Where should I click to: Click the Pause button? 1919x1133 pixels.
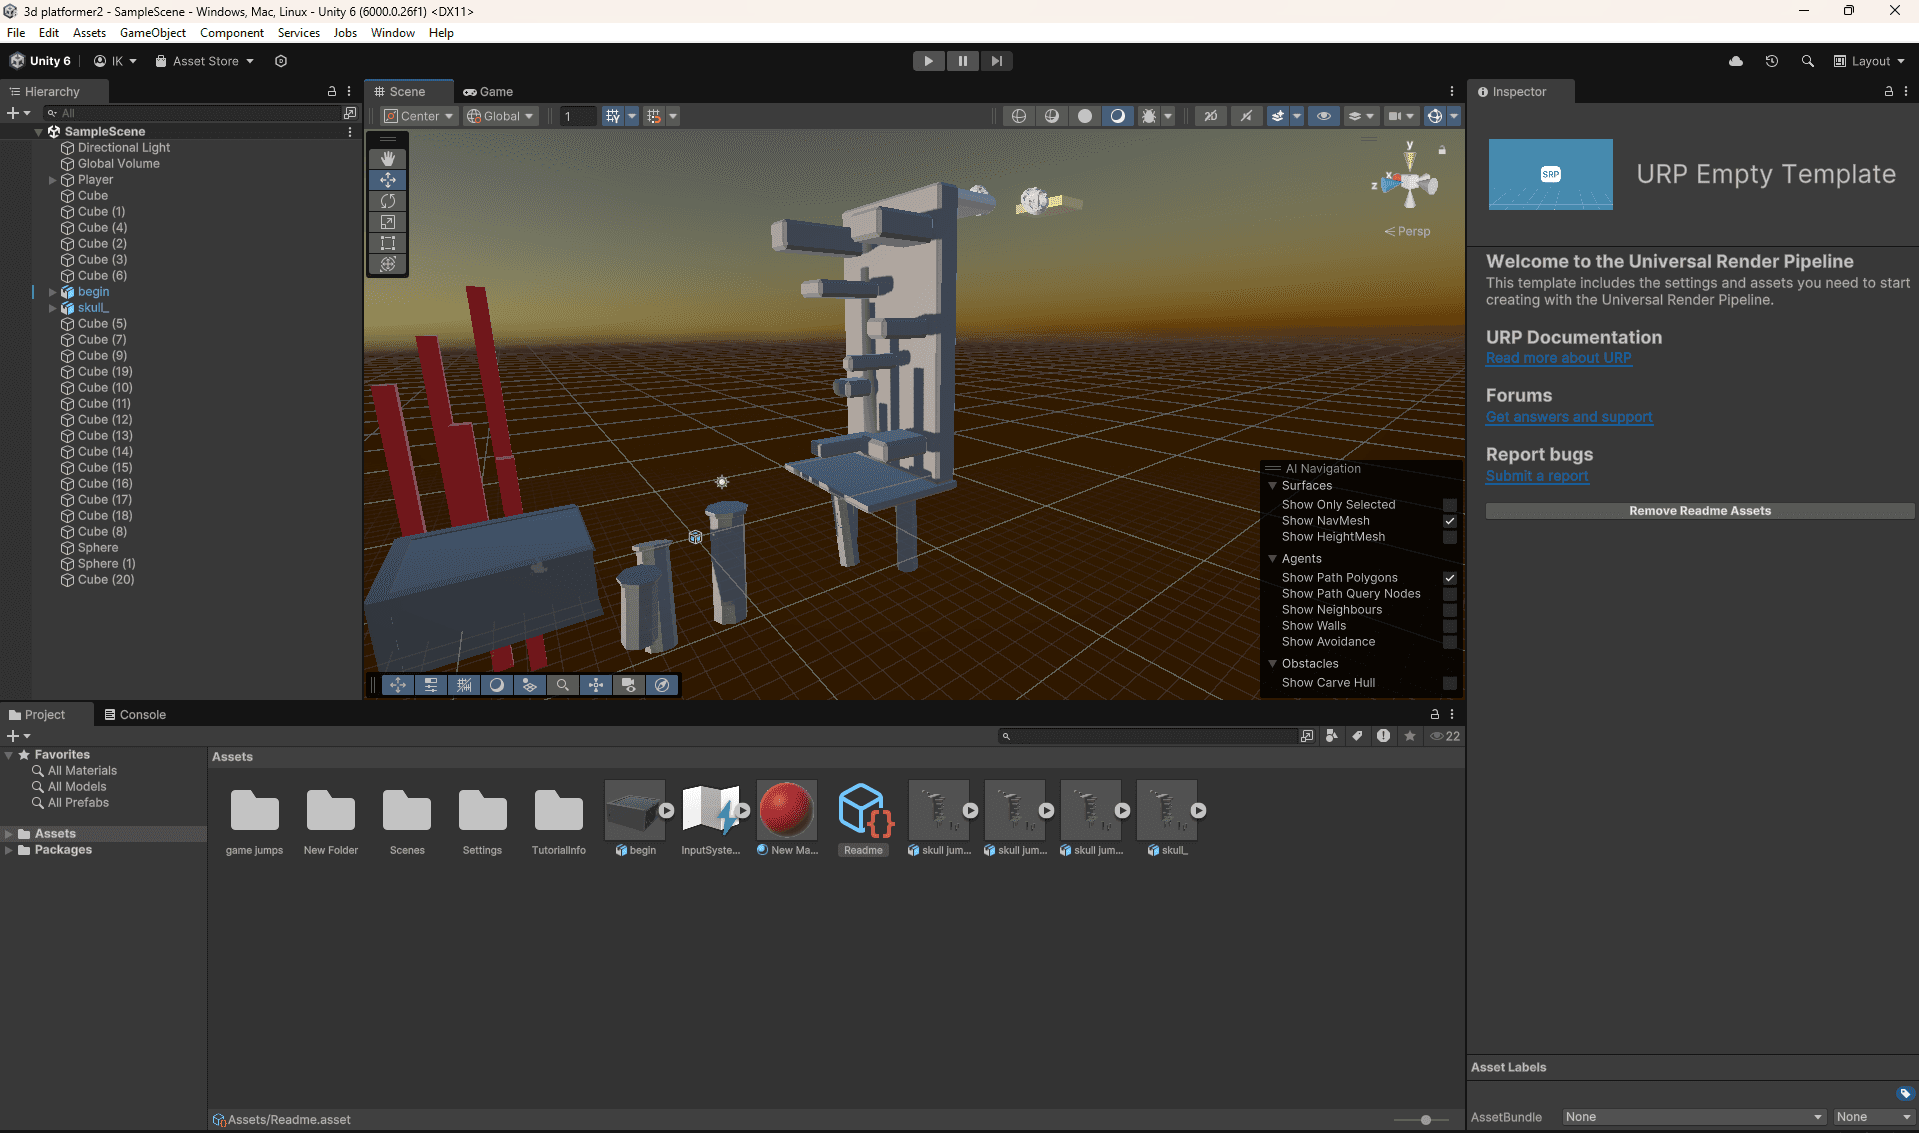[962, 61]
